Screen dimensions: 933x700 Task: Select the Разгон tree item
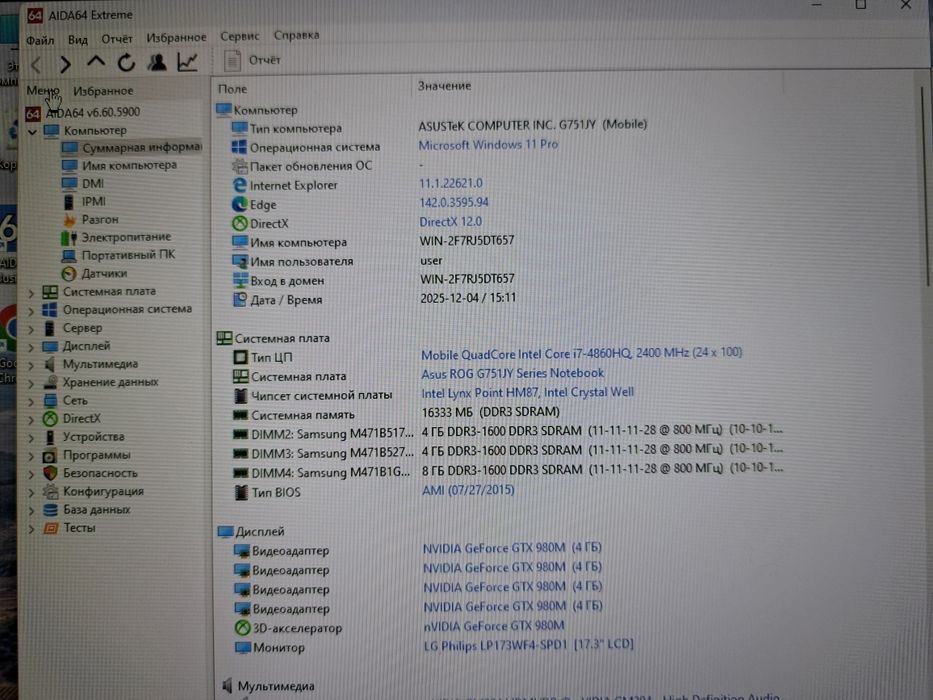pyautogui.click(x=90, y=219)
